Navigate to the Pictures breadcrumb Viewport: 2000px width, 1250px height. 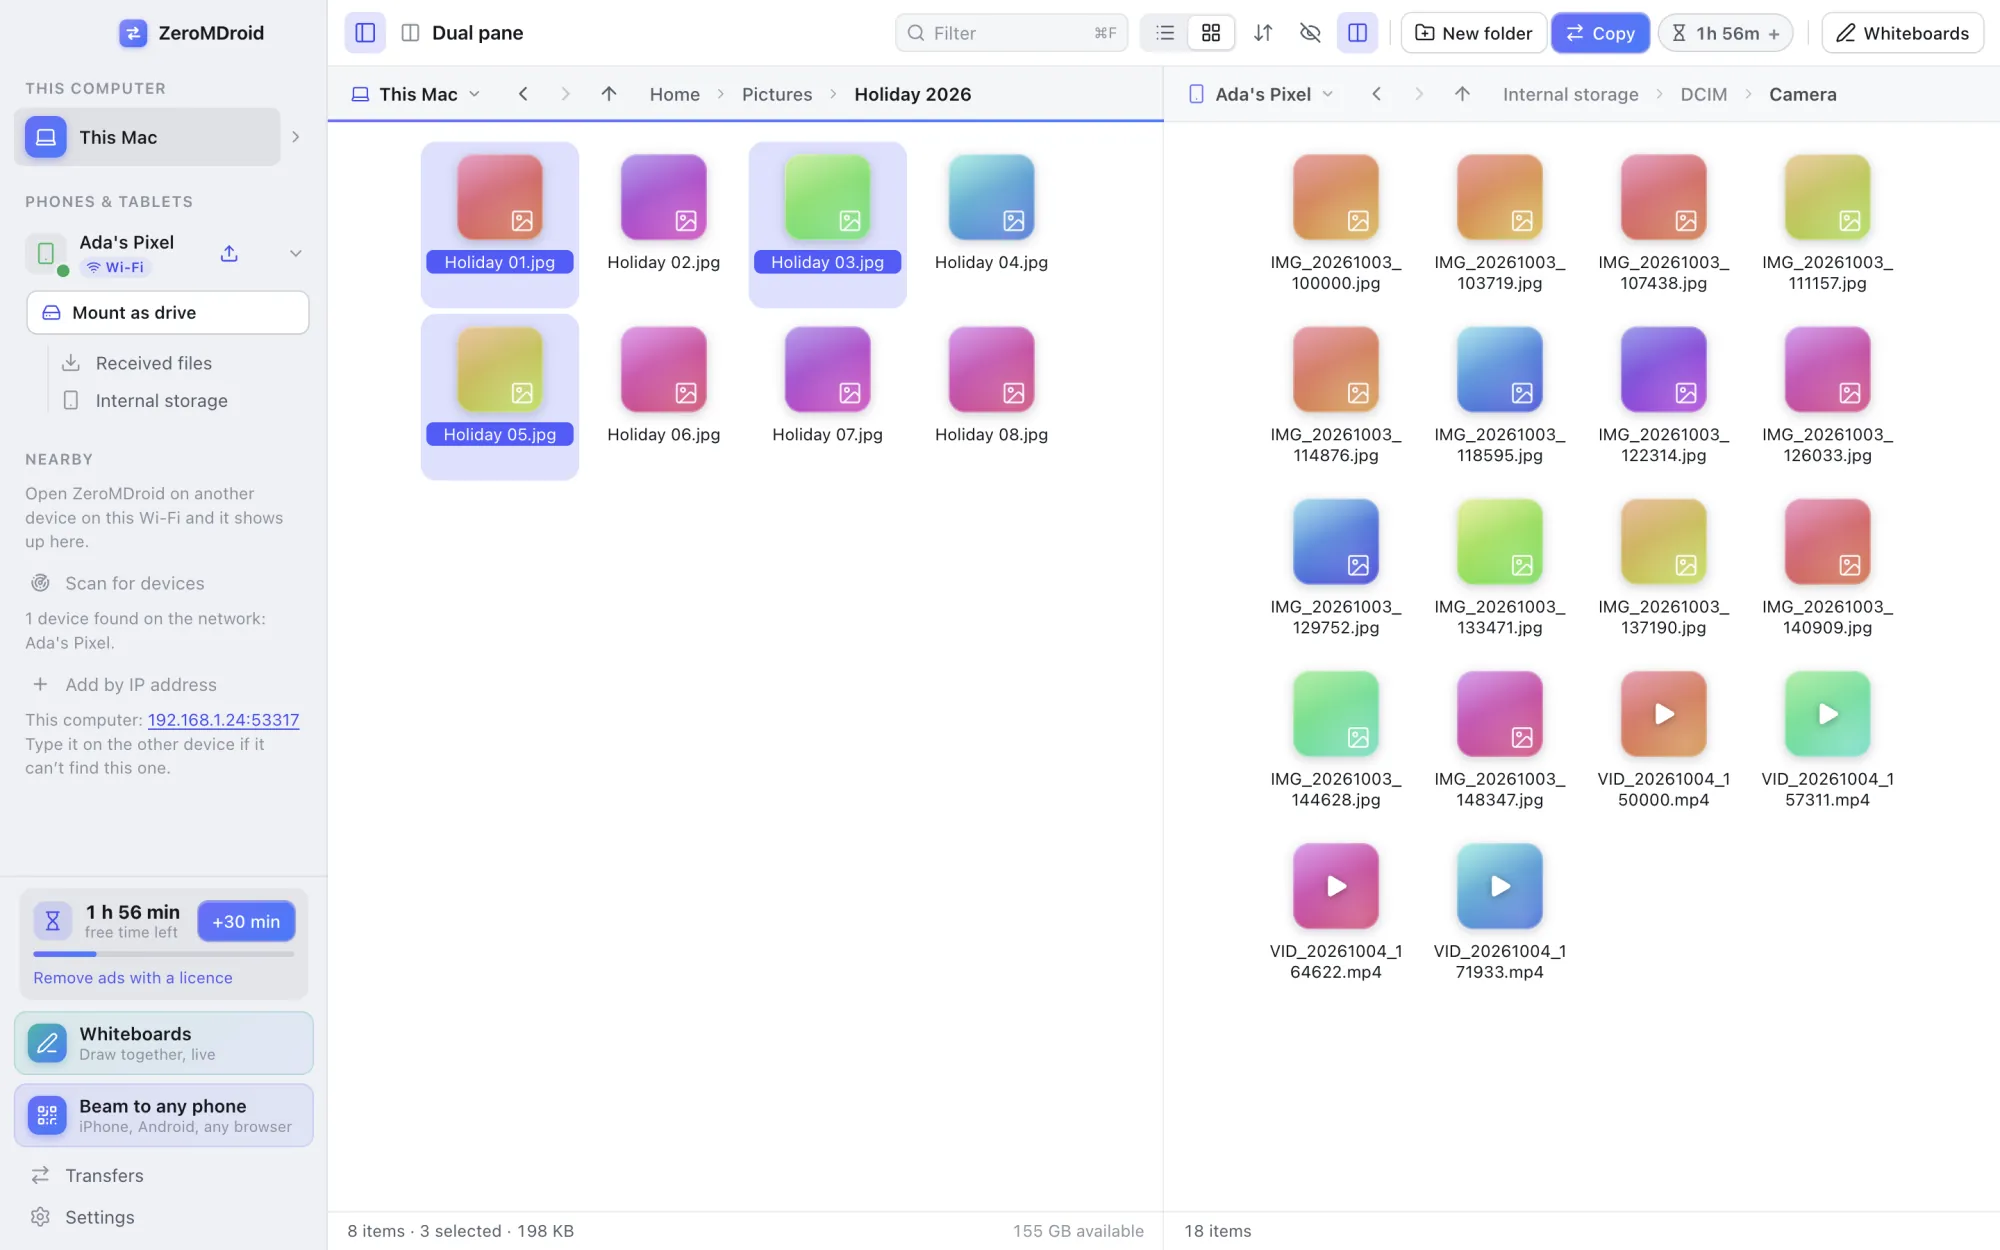777,94
